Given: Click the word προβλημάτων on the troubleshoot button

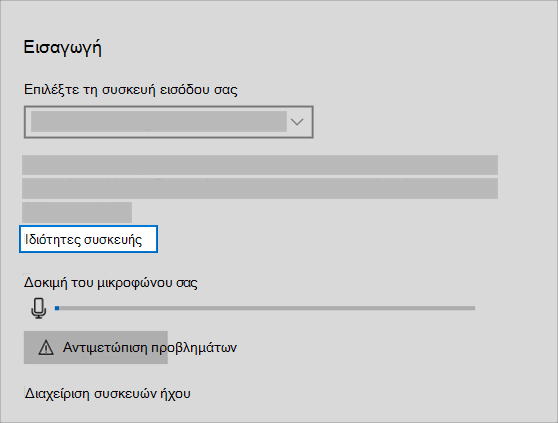Looking at the screenshot, I should click(194, 348).
